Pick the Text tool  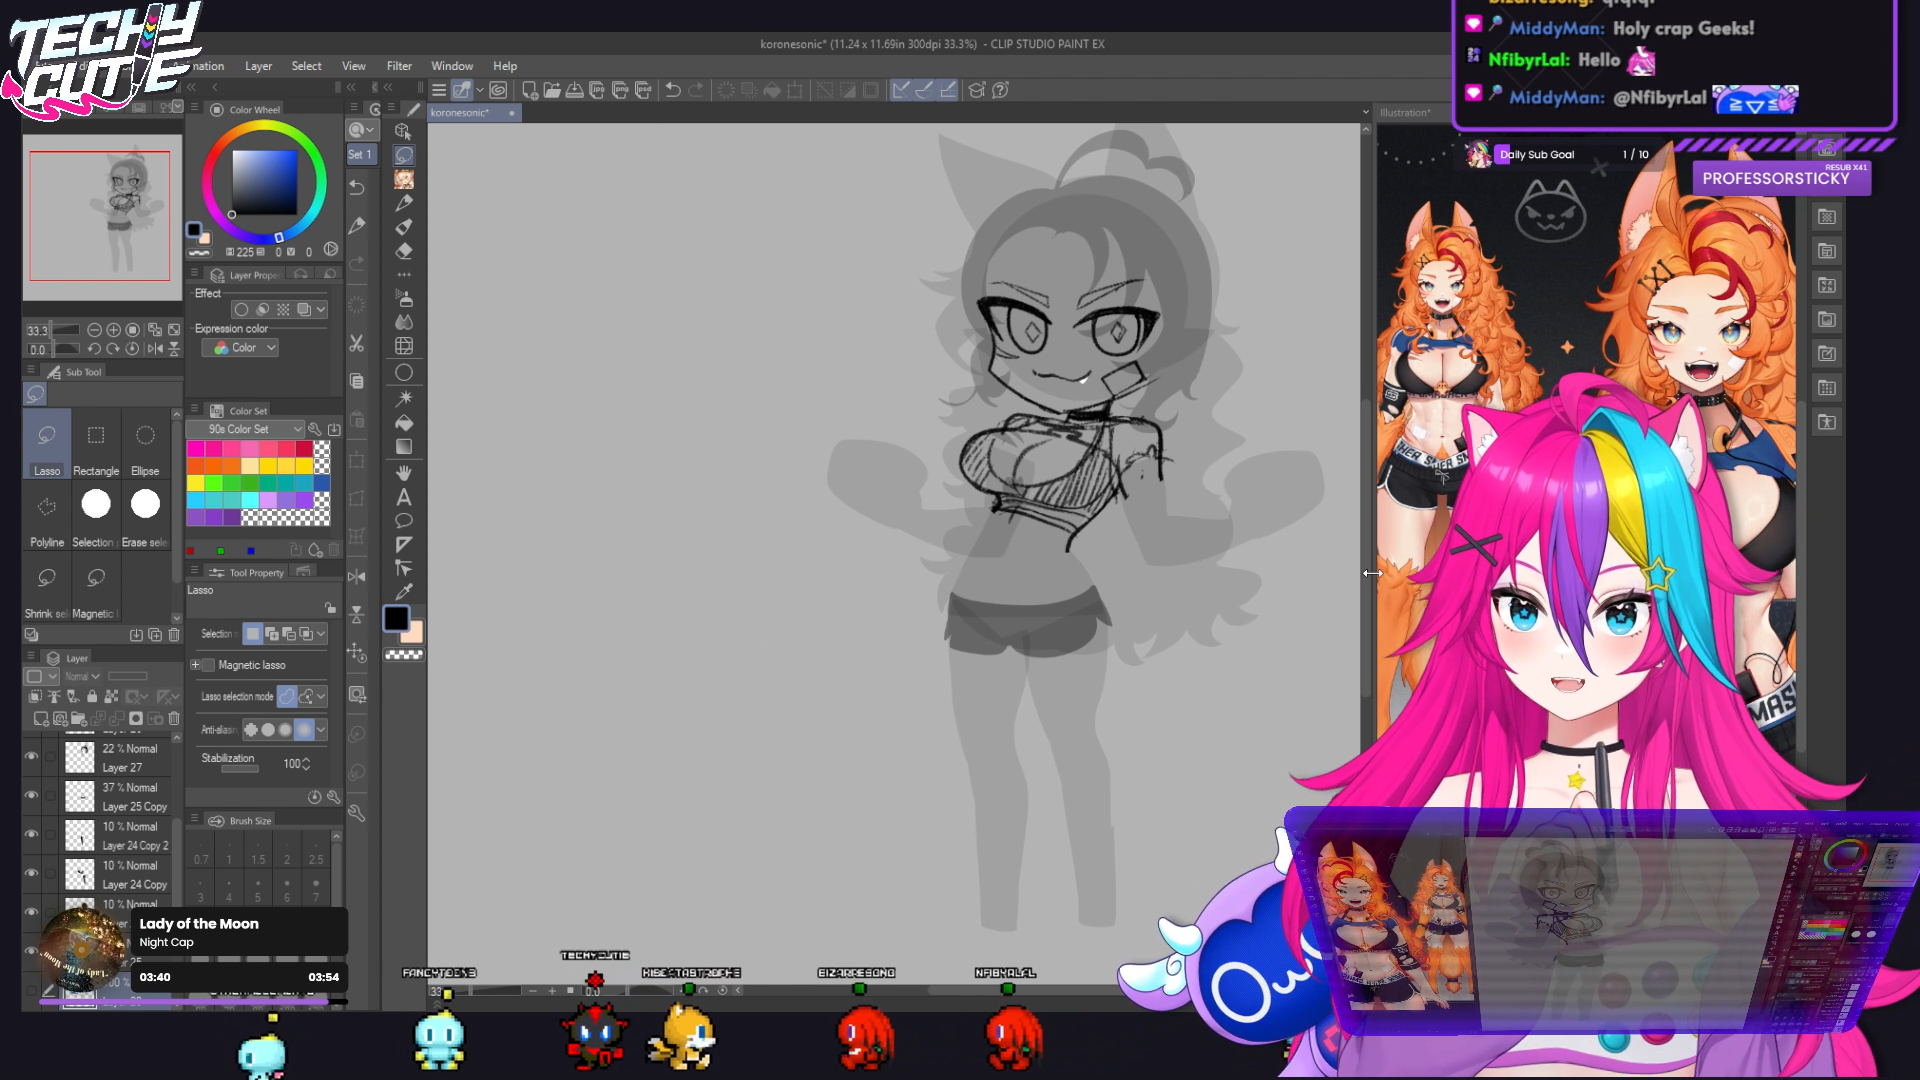(404, 497)
